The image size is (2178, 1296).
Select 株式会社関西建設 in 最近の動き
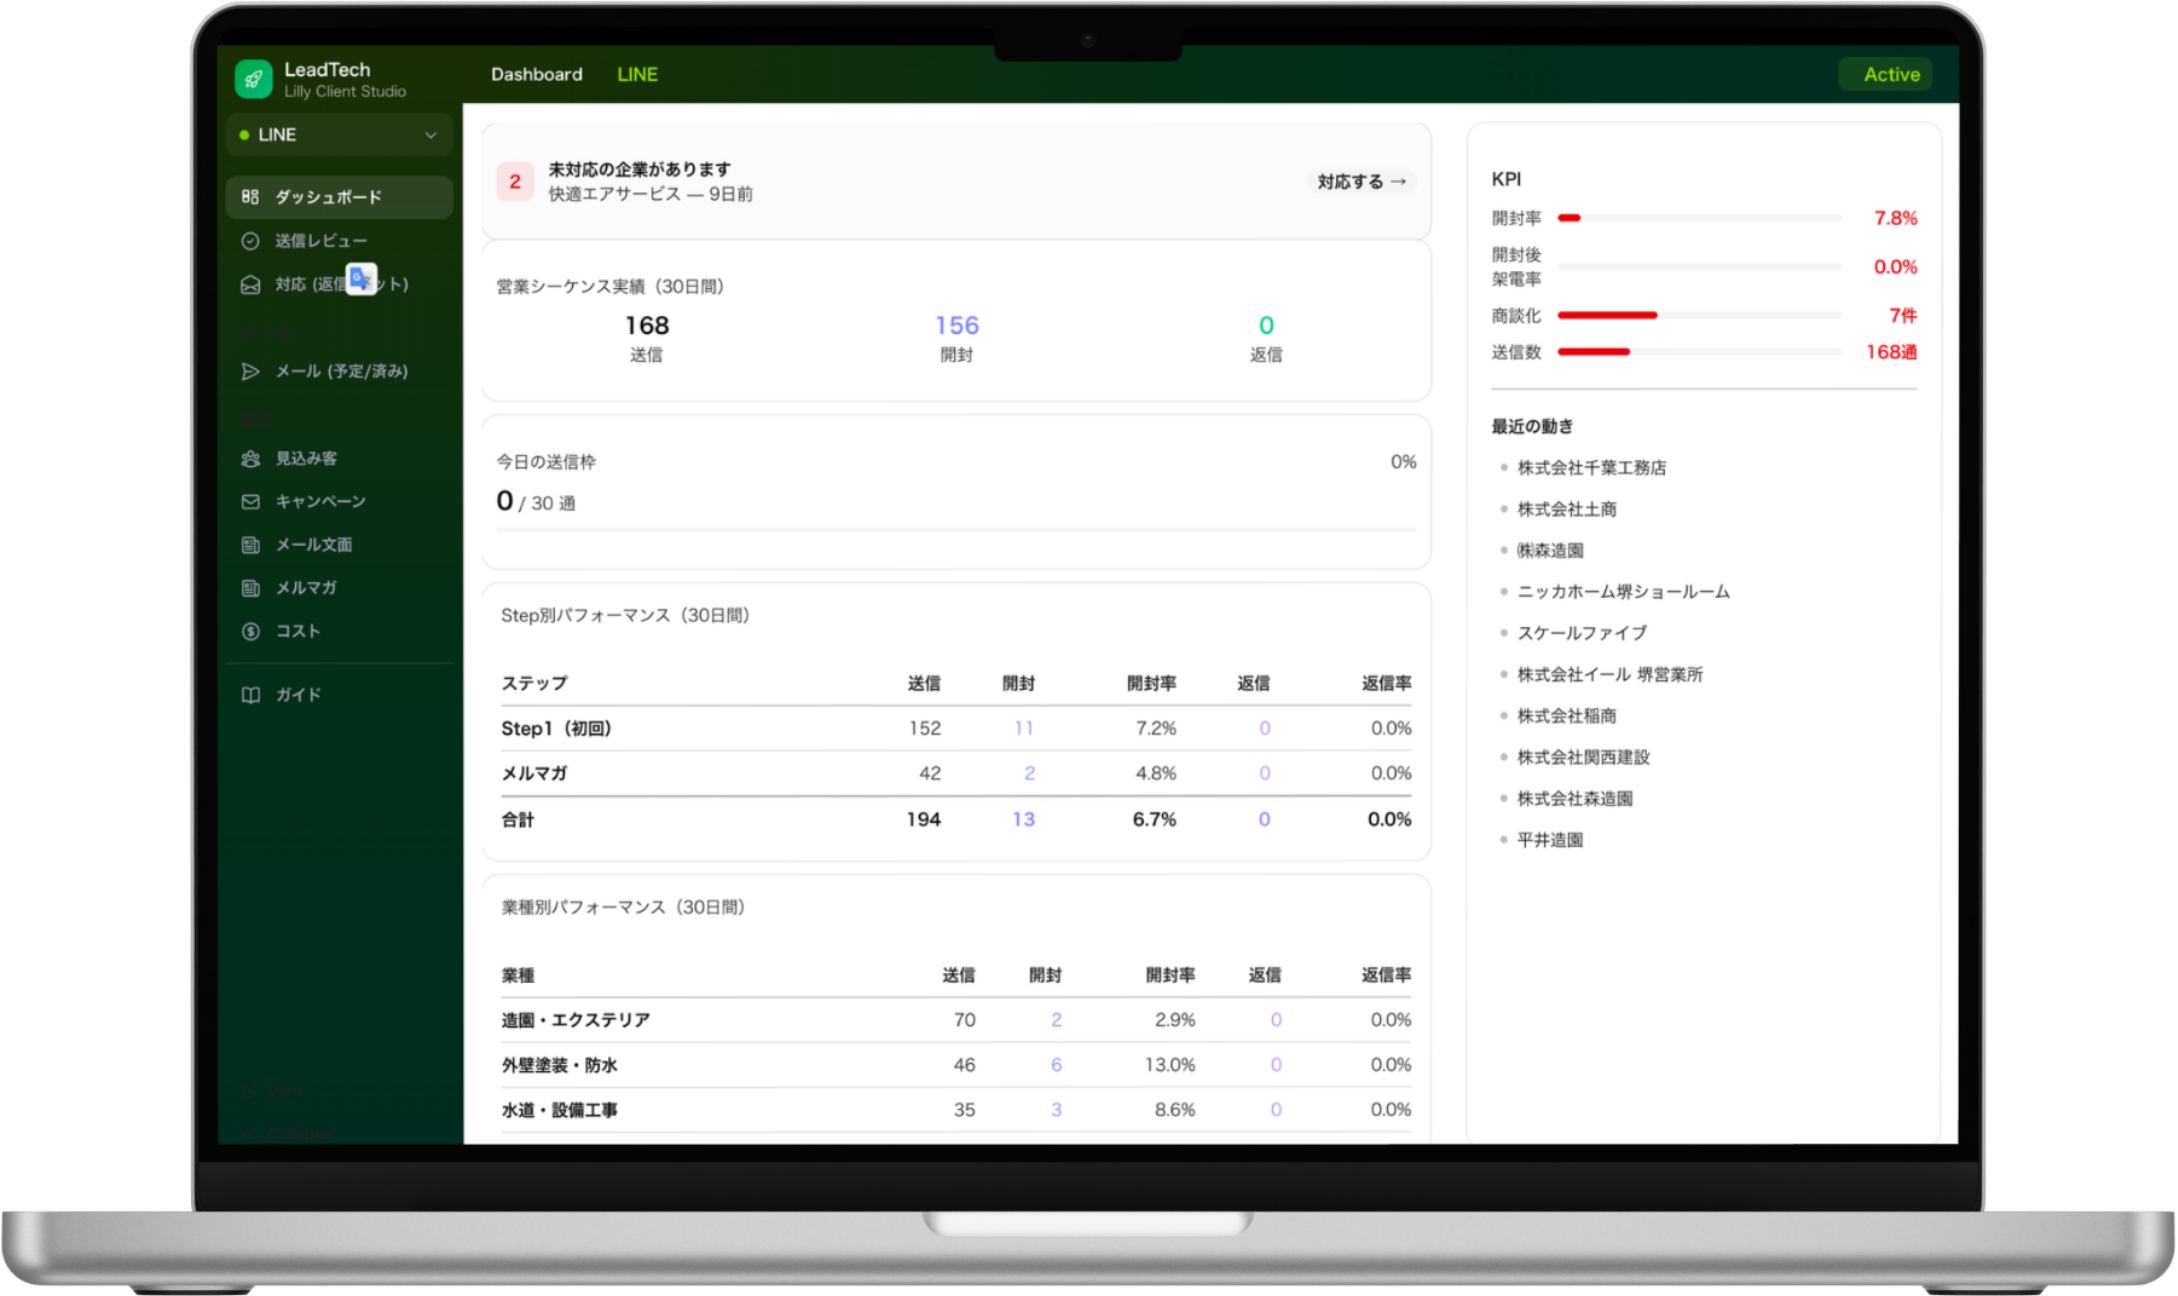point(1583,757)
